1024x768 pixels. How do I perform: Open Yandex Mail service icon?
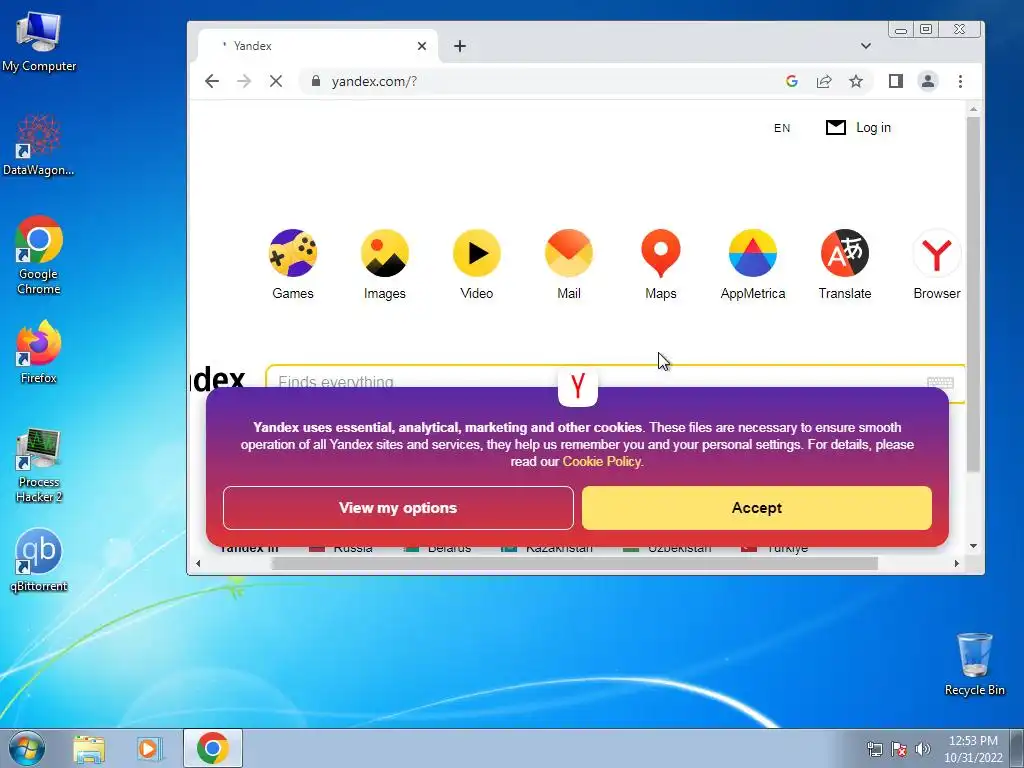pos(569,253)
